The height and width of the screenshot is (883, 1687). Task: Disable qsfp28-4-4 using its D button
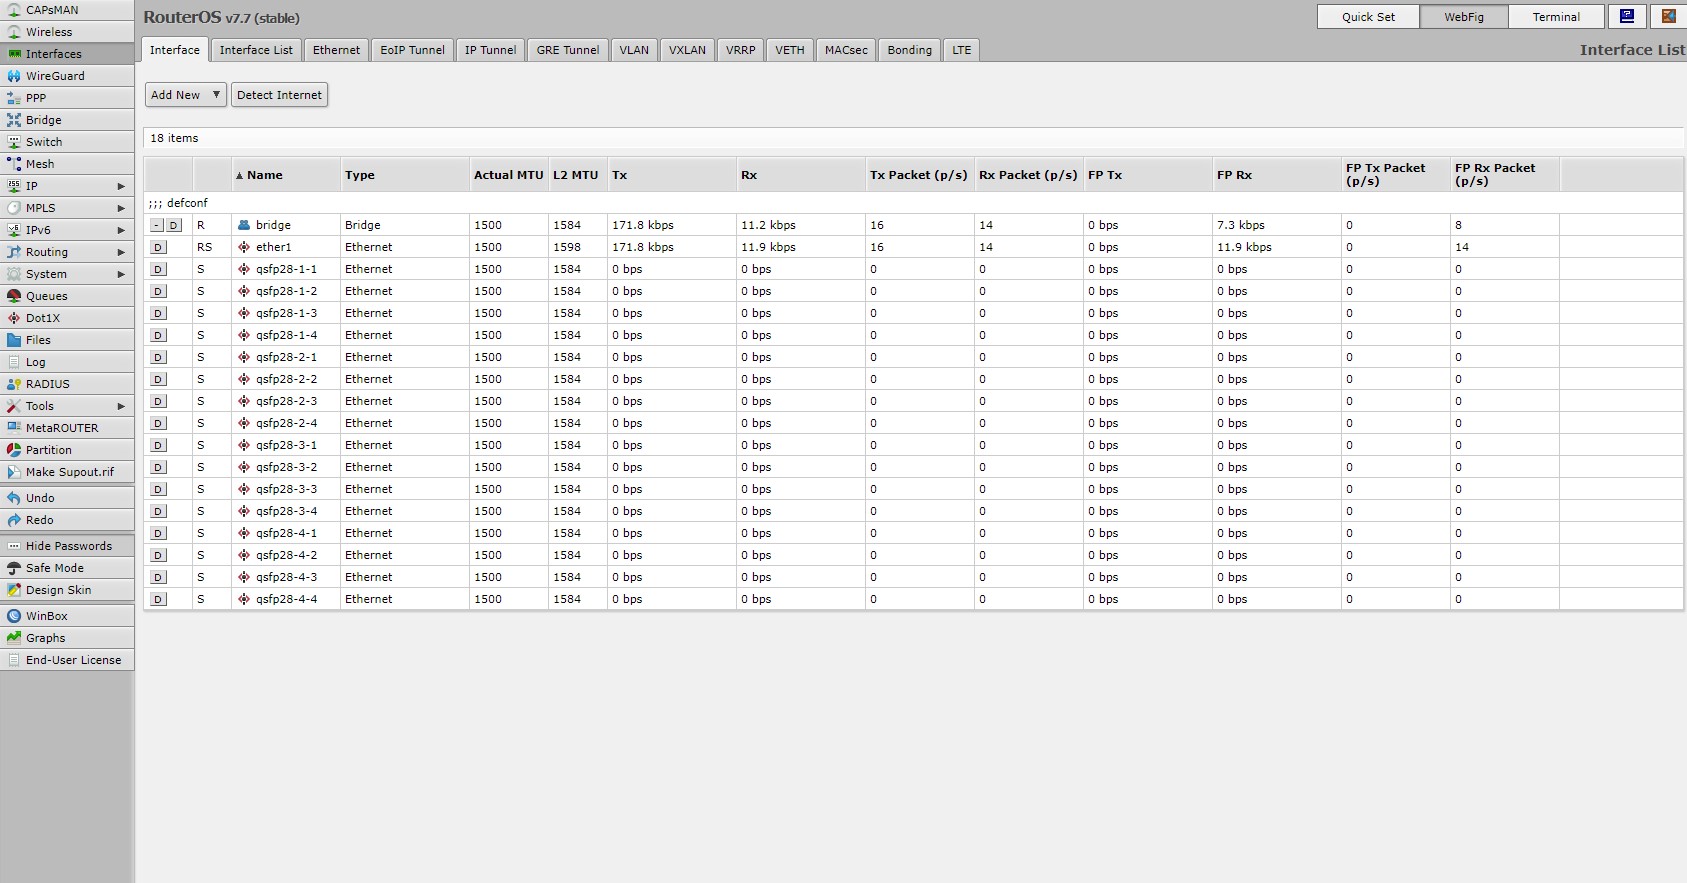coord(158,600)
